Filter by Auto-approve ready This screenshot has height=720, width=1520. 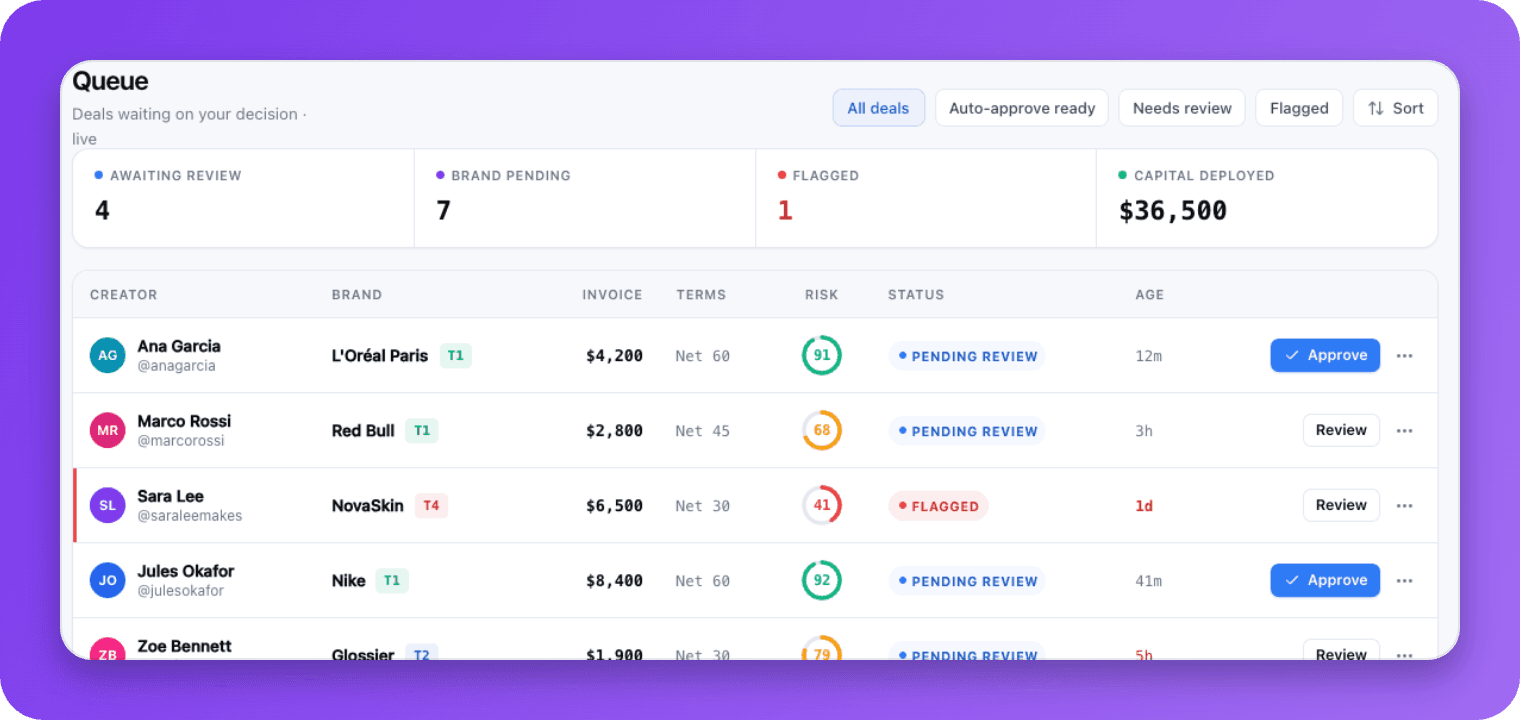[x=1022, y=108]
